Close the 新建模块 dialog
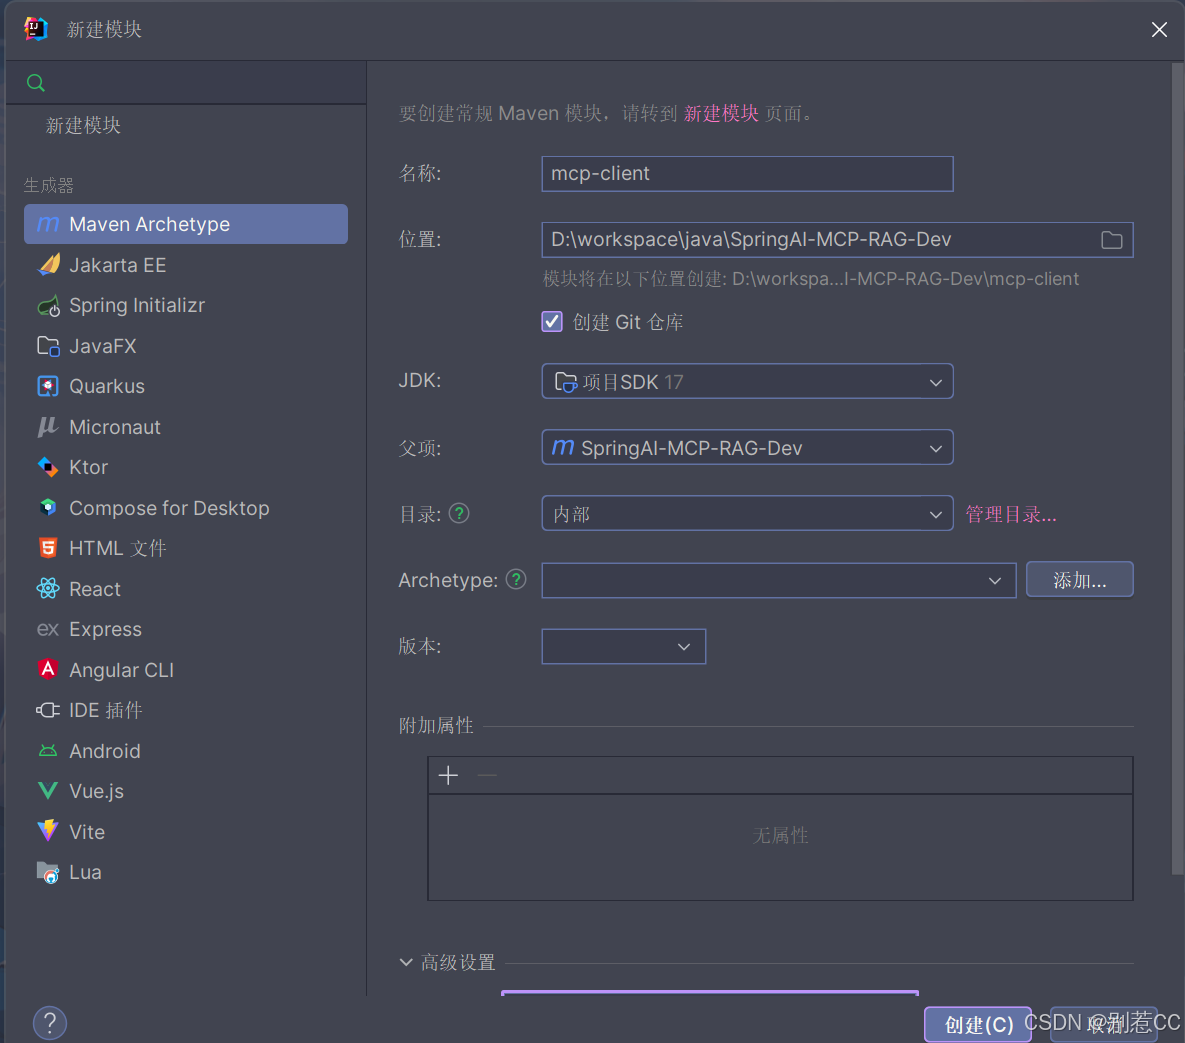Image resolution: width=1185 pixels, height=1043 pixels. pyautogui.click(x=1159, y=29)
